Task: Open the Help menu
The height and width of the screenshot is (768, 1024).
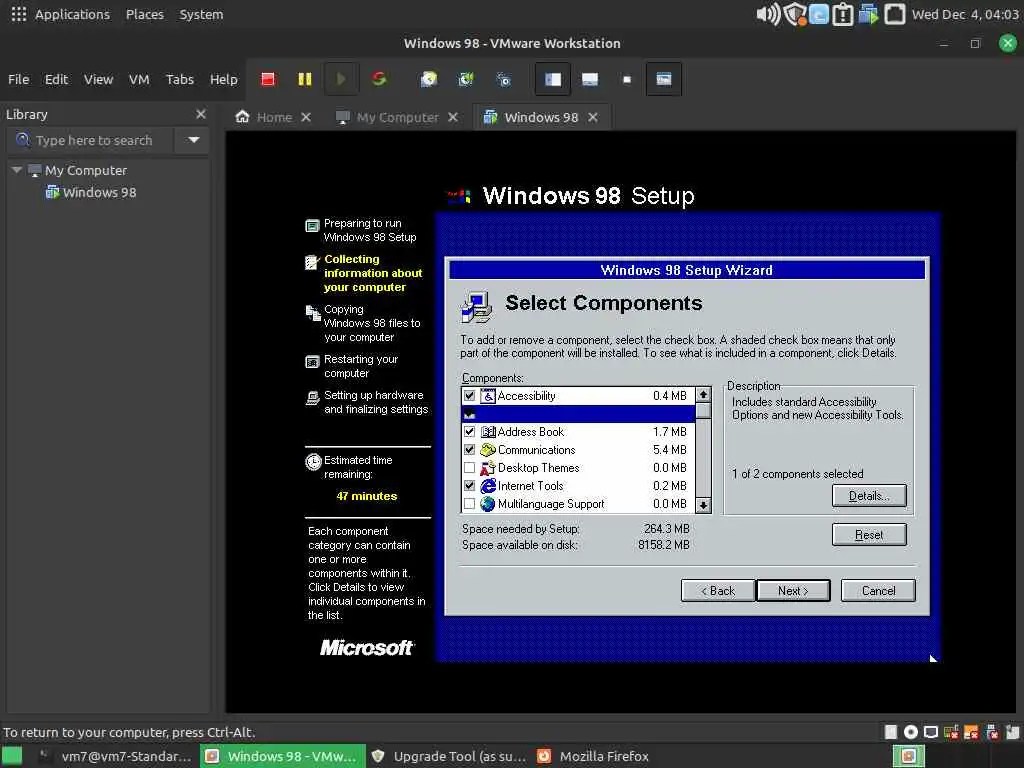Action: tap(223, 79)
